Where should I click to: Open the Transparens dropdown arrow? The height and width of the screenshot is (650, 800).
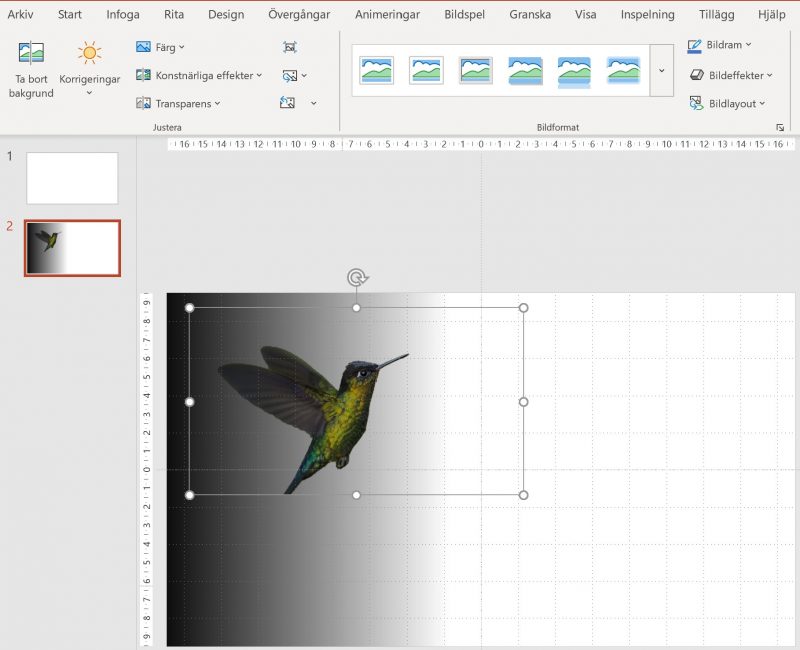point(217,104)
